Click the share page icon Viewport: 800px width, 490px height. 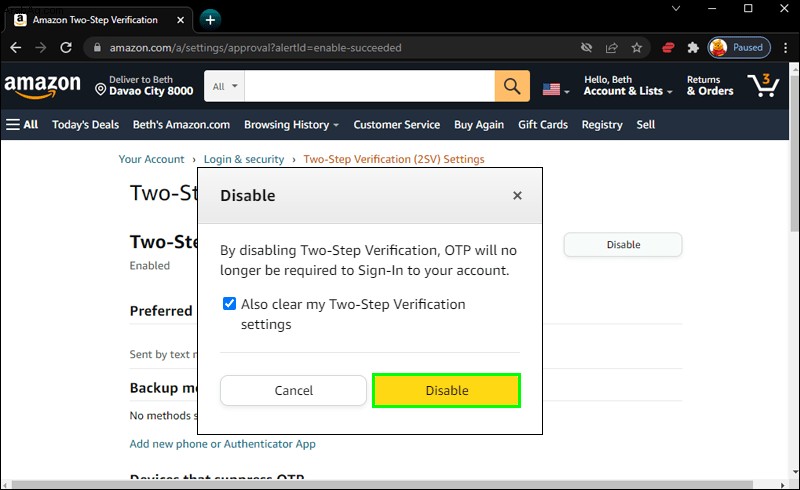pyautogui.click(x=611, y=47)
